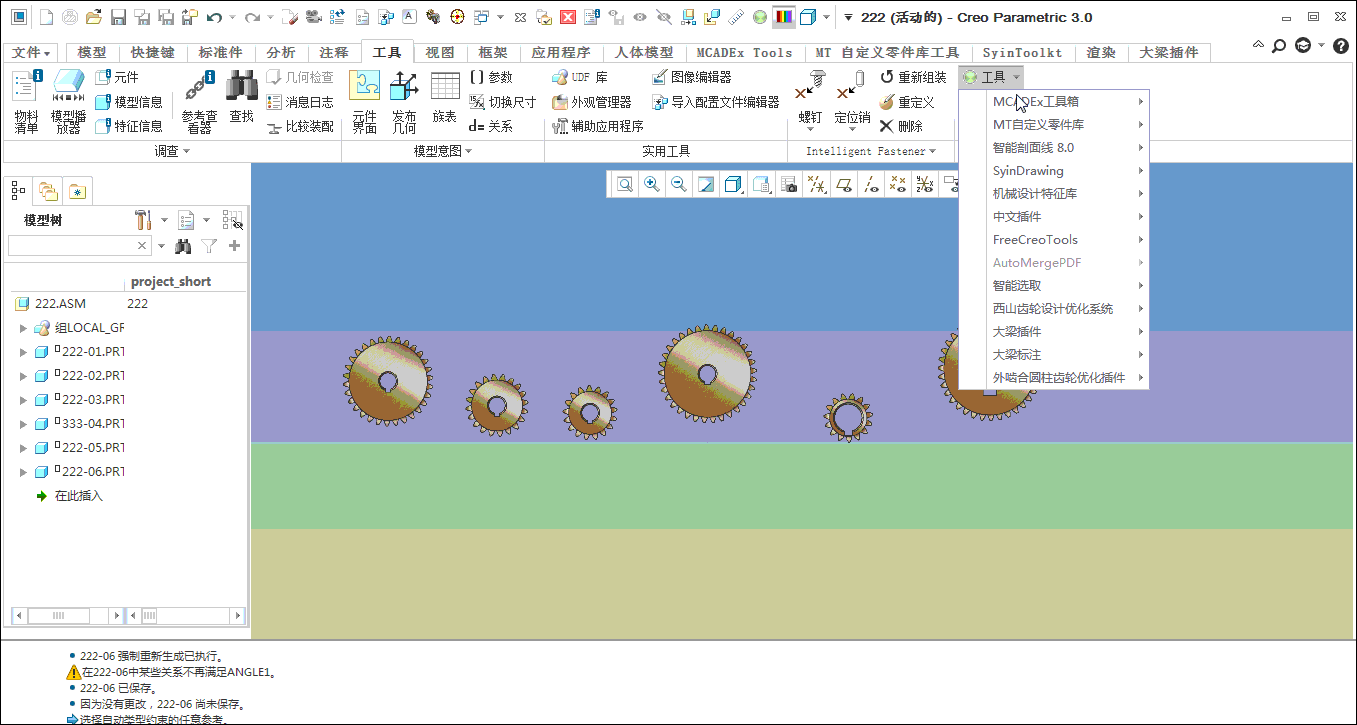Click the Creo help question mark icon

[1341, 46]
